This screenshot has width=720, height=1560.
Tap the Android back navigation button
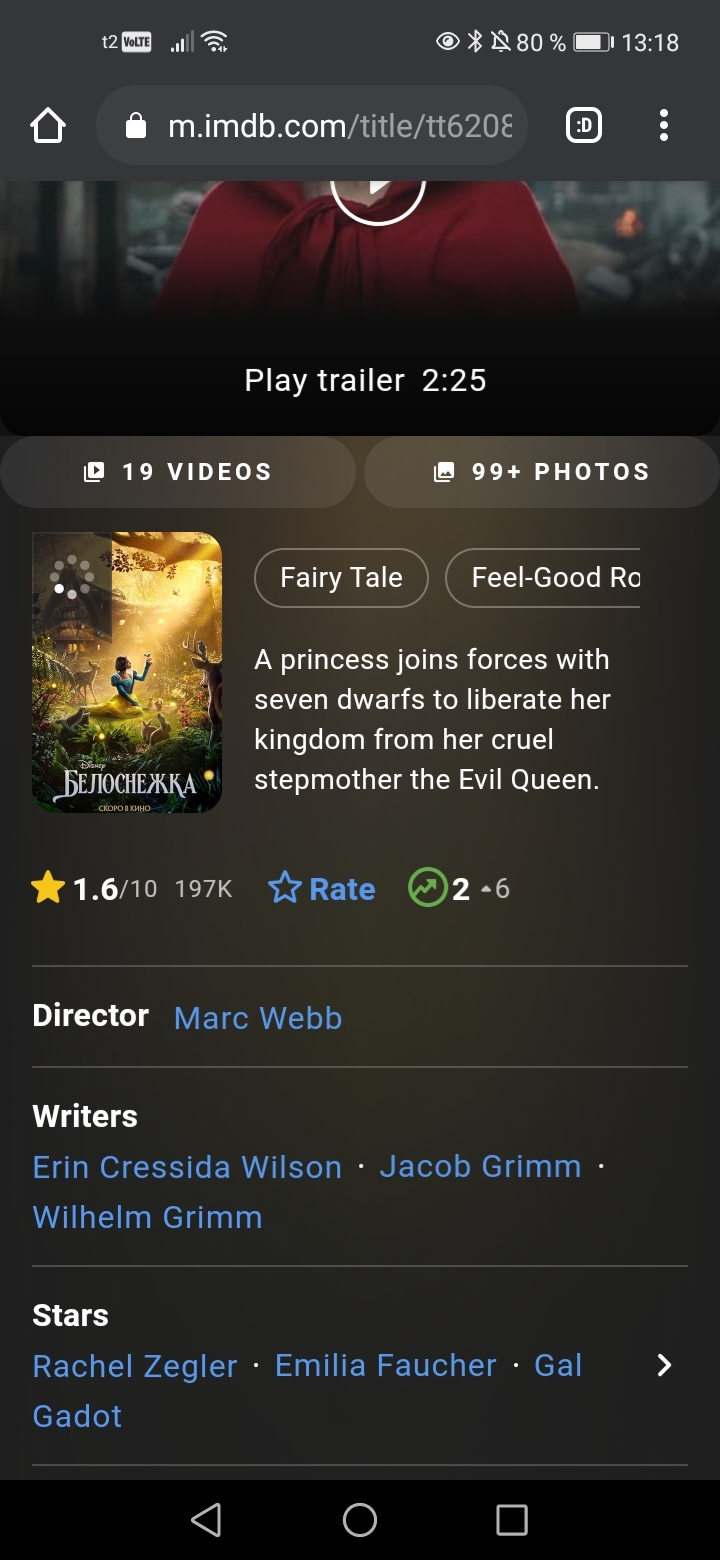(x=206, y=1520)
